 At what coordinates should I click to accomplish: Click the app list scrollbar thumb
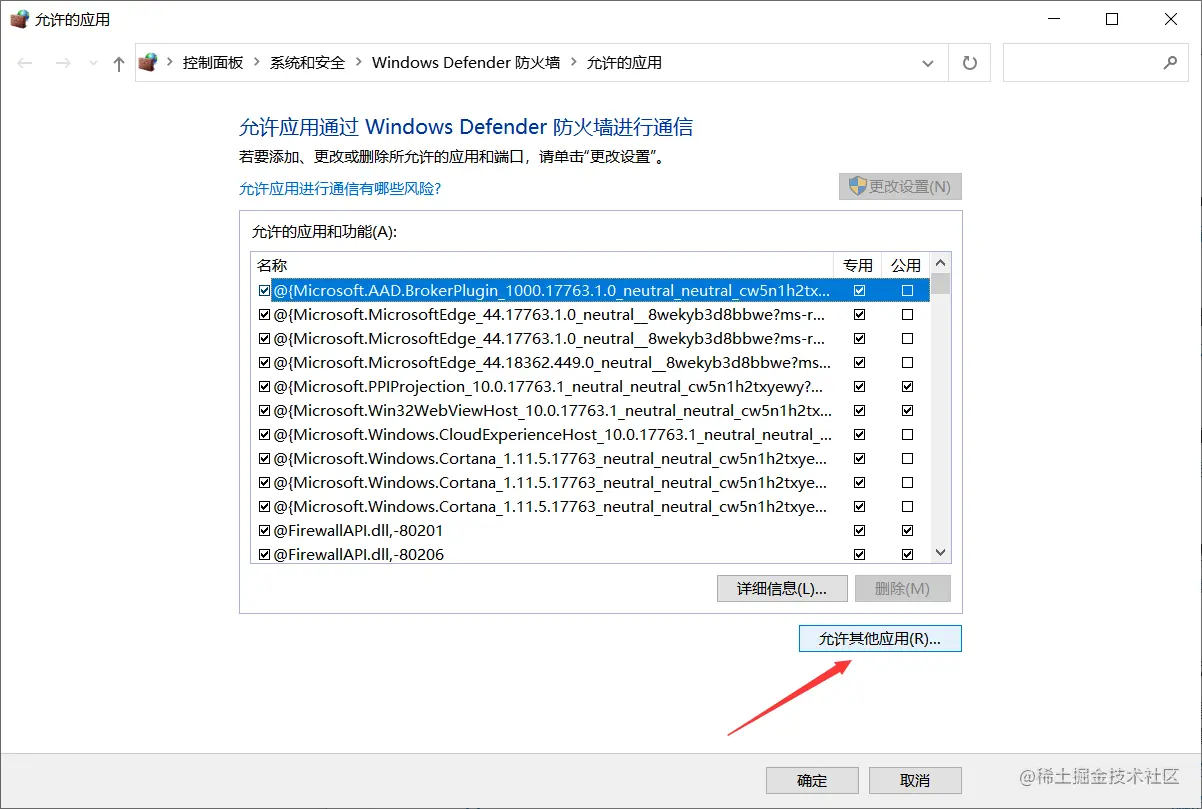[940, 284]
